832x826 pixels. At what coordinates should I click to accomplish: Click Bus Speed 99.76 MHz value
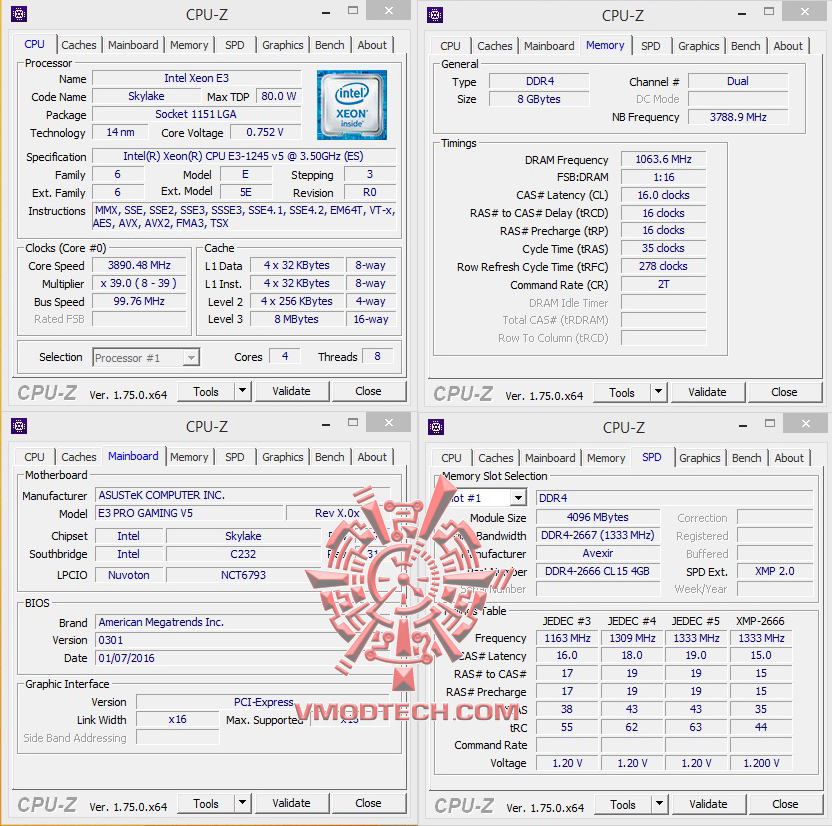(x=140, y=301)
